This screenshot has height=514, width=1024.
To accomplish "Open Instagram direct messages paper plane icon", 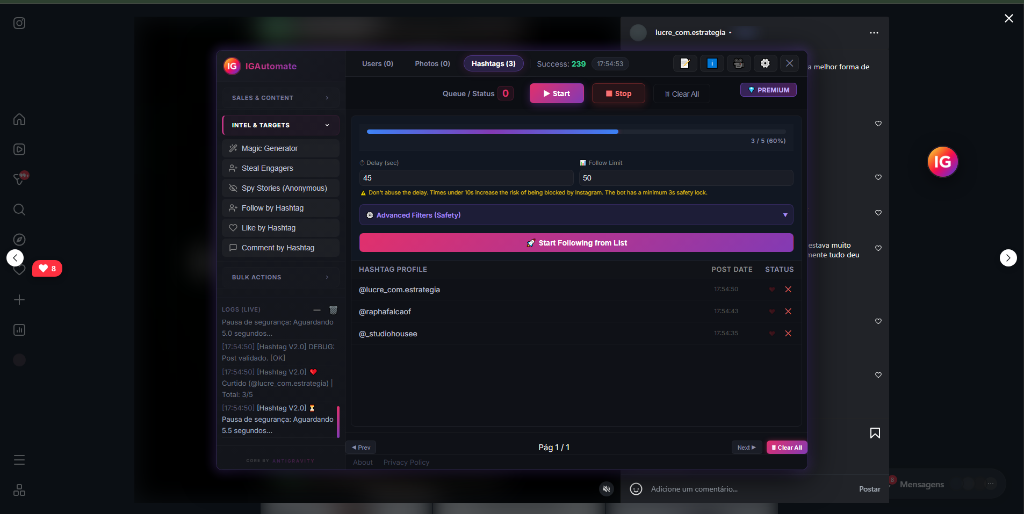I will pos(20,179).
